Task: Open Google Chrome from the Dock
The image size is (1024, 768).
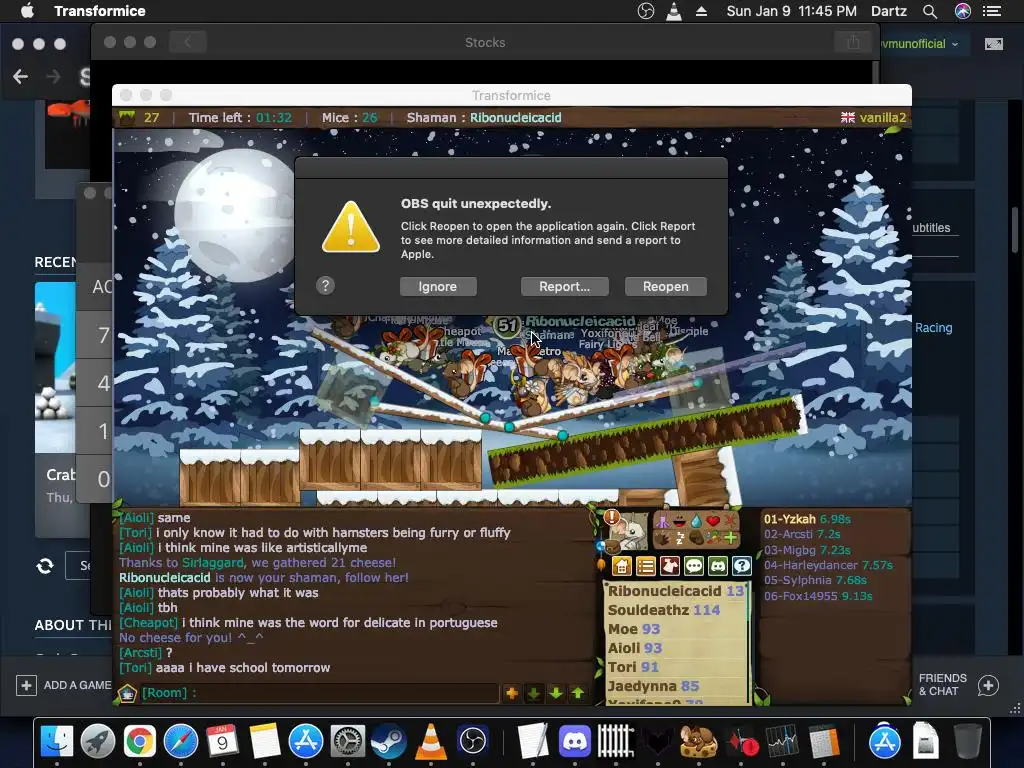Action: click(x=139, y=741)
